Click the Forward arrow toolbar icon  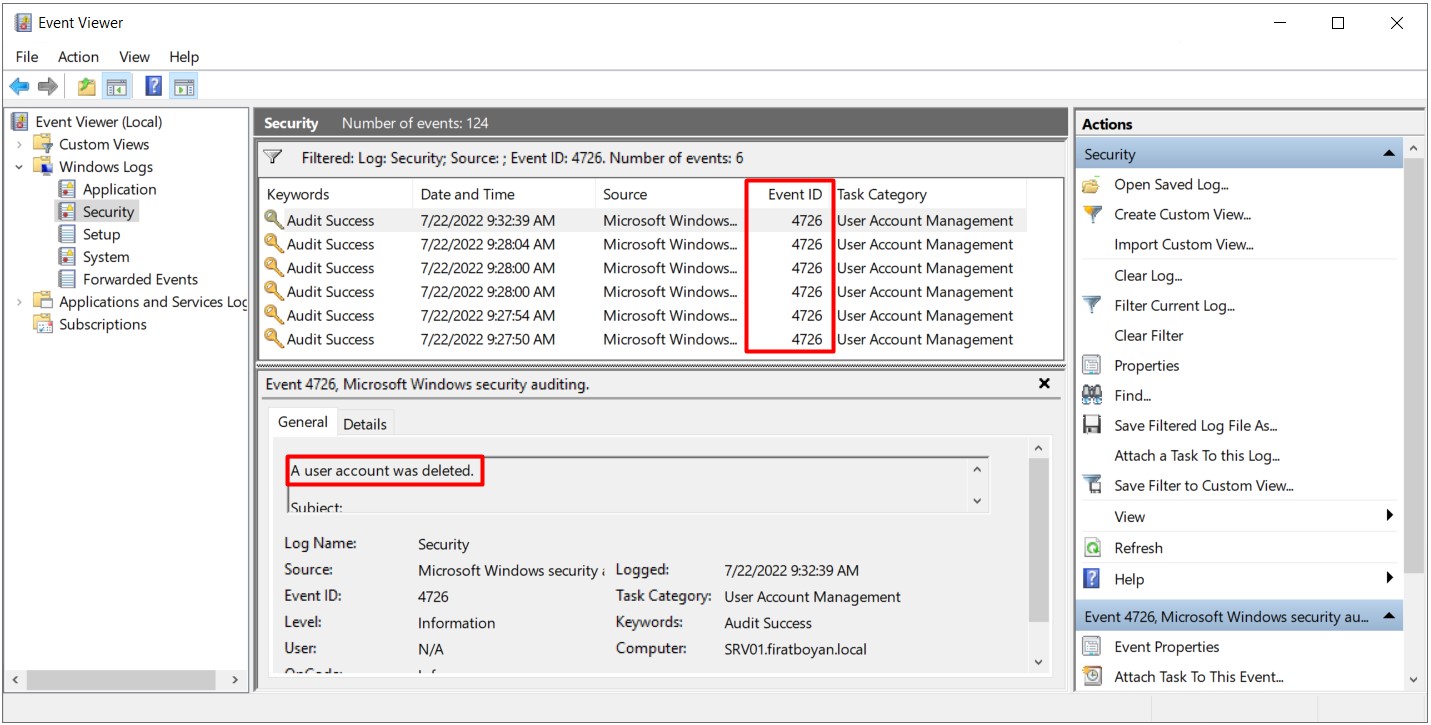coord(48,87)
